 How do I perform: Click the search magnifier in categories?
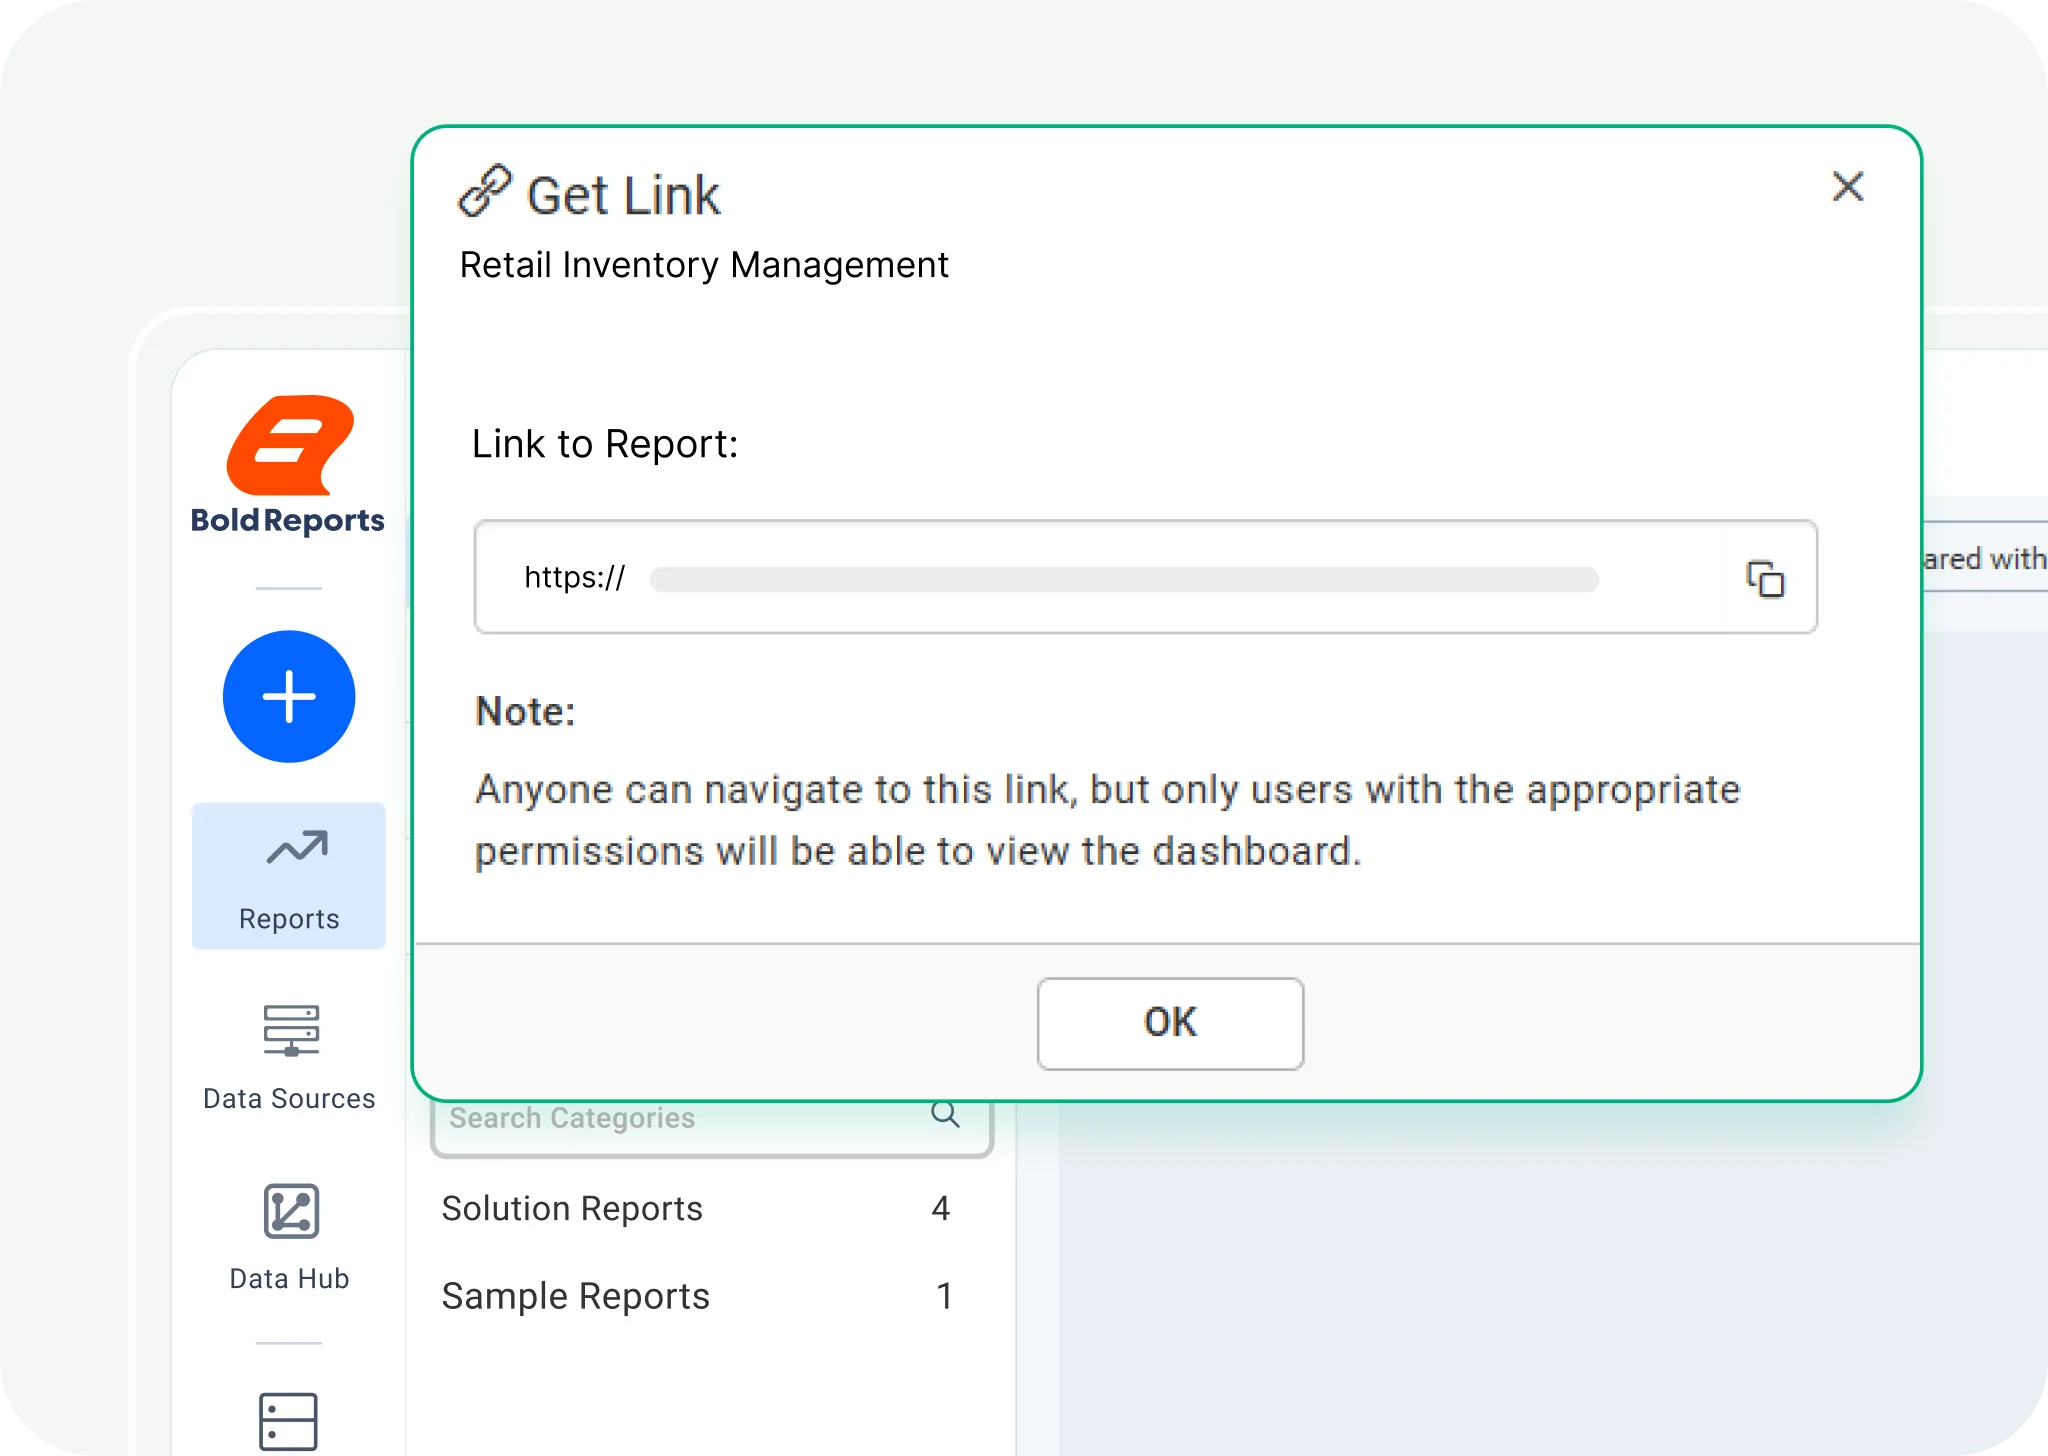click(945, 1115)
